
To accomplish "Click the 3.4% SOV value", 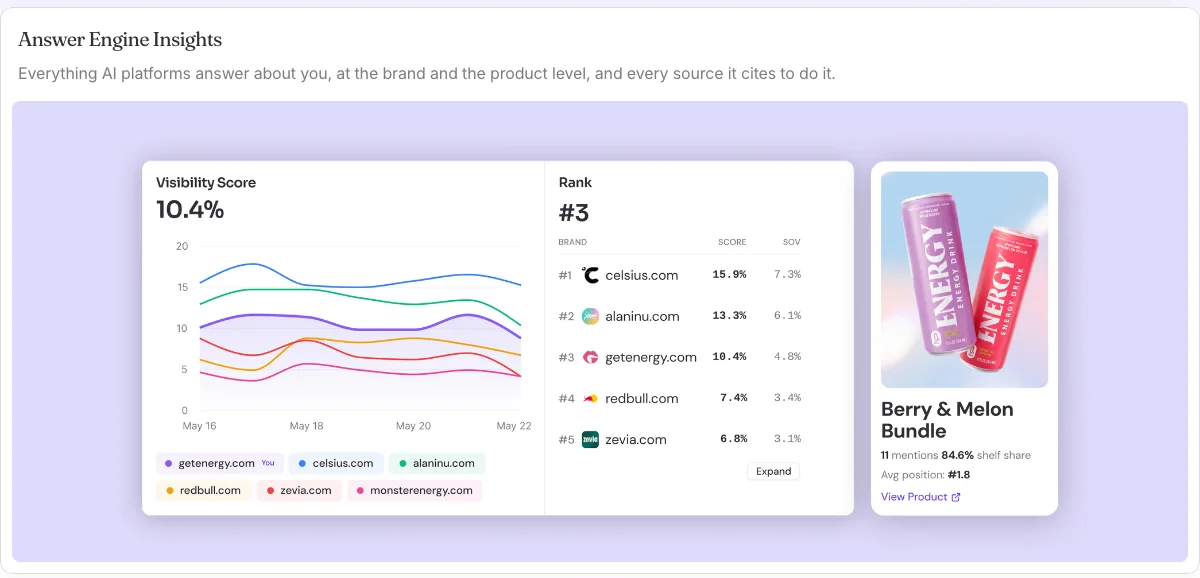I will 787,398.
